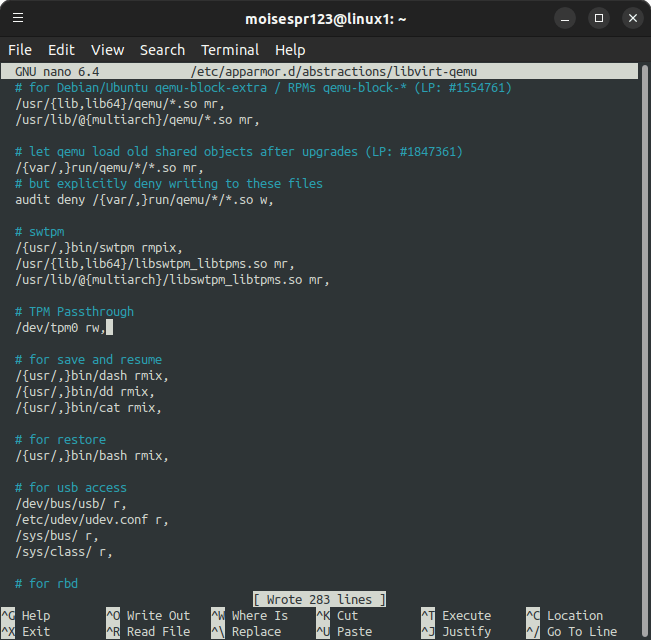
Task: Open the Terminal menu
Action: [x=230, y=50]
